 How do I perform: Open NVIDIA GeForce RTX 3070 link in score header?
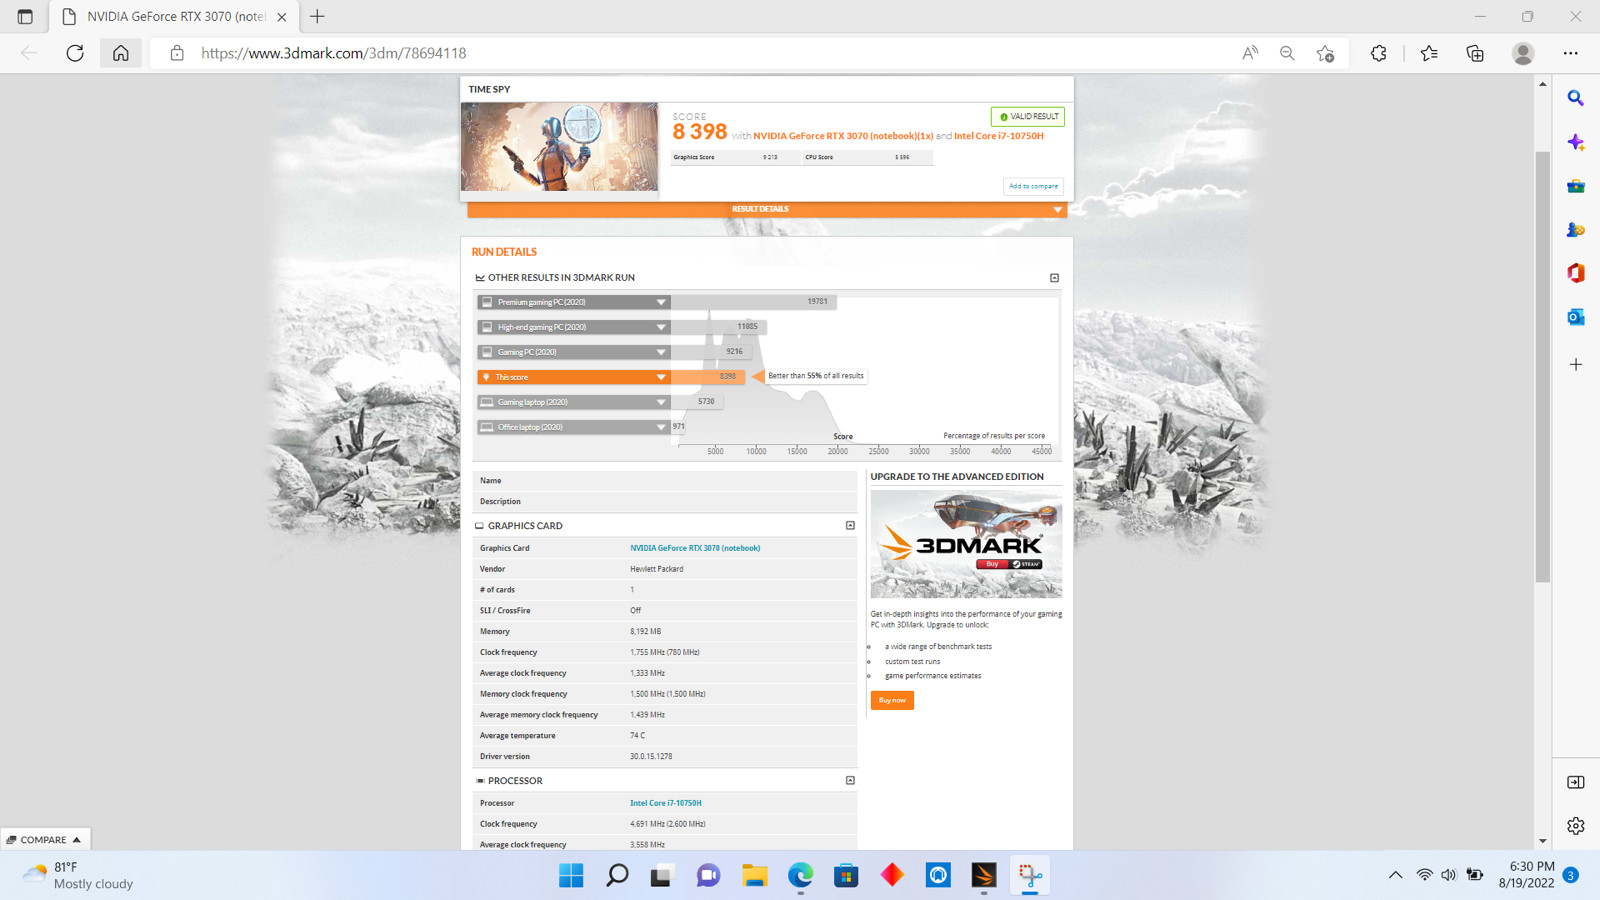843,136
